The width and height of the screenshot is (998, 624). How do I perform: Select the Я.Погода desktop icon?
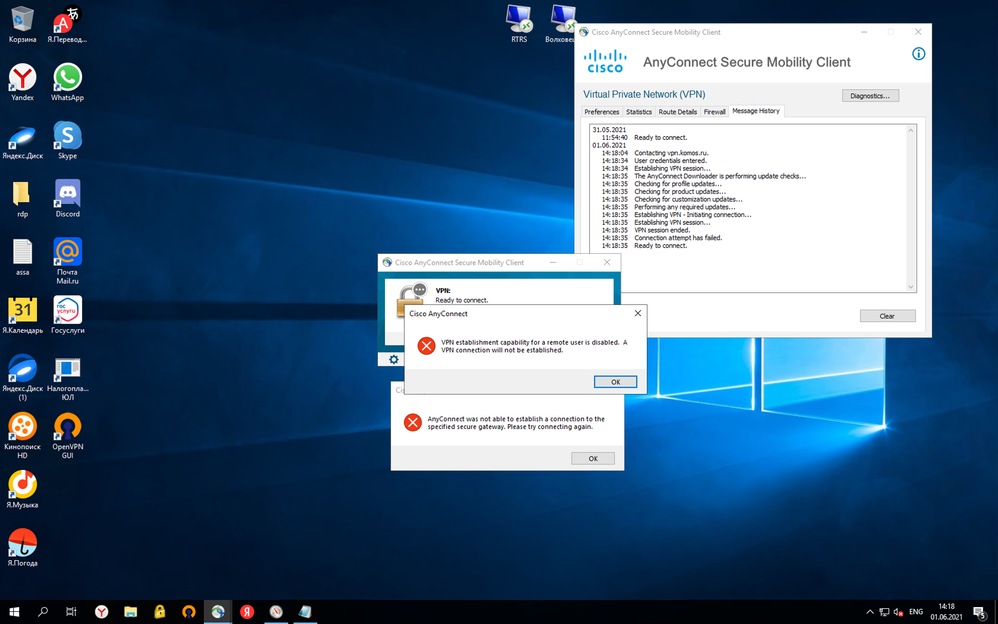22,548
